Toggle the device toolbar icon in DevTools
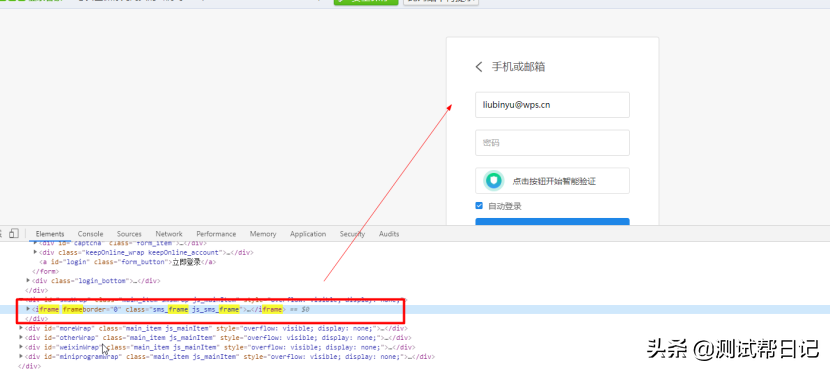Viewport: 830px width, 370px height. [x=14, y=233]
